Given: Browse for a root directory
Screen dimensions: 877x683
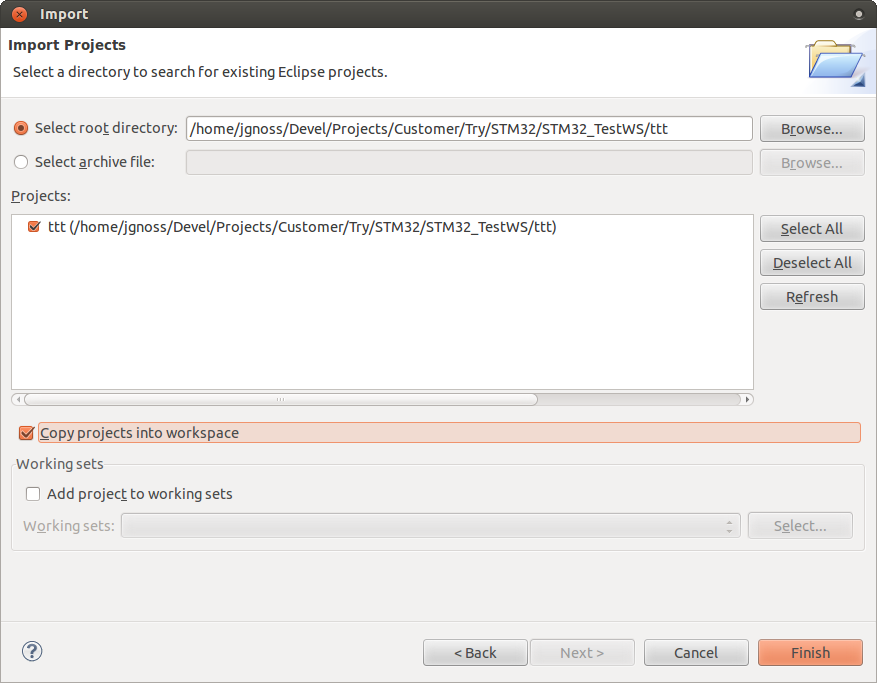Looking at the screenshot, I should pyautogui.click(x=812, y=129).
